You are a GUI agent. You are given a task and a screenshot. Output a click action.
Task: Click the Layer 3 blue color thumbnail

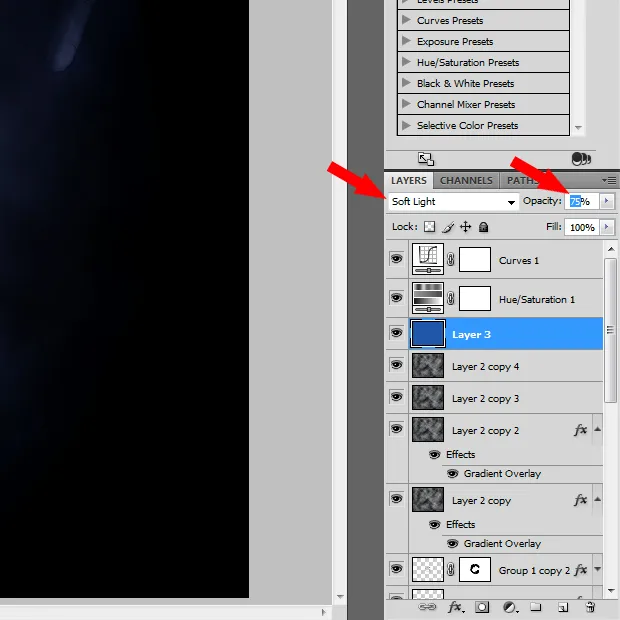pos(428,334)
